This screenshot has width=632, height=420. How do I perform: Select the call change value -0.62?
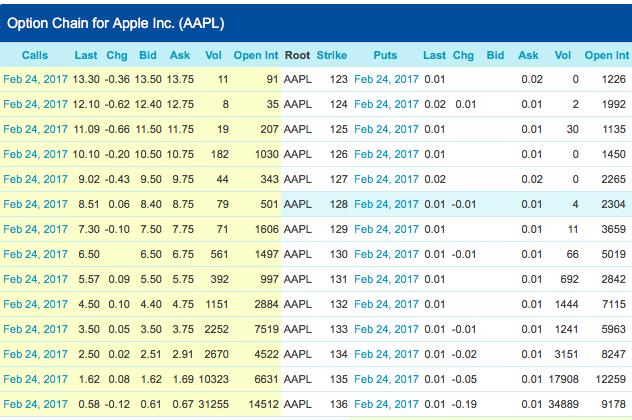(117, 104)
